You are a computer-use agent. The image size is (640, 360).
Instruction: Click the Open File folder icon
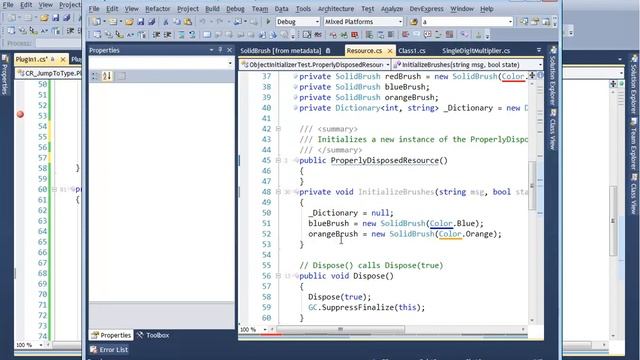point(129,22)
